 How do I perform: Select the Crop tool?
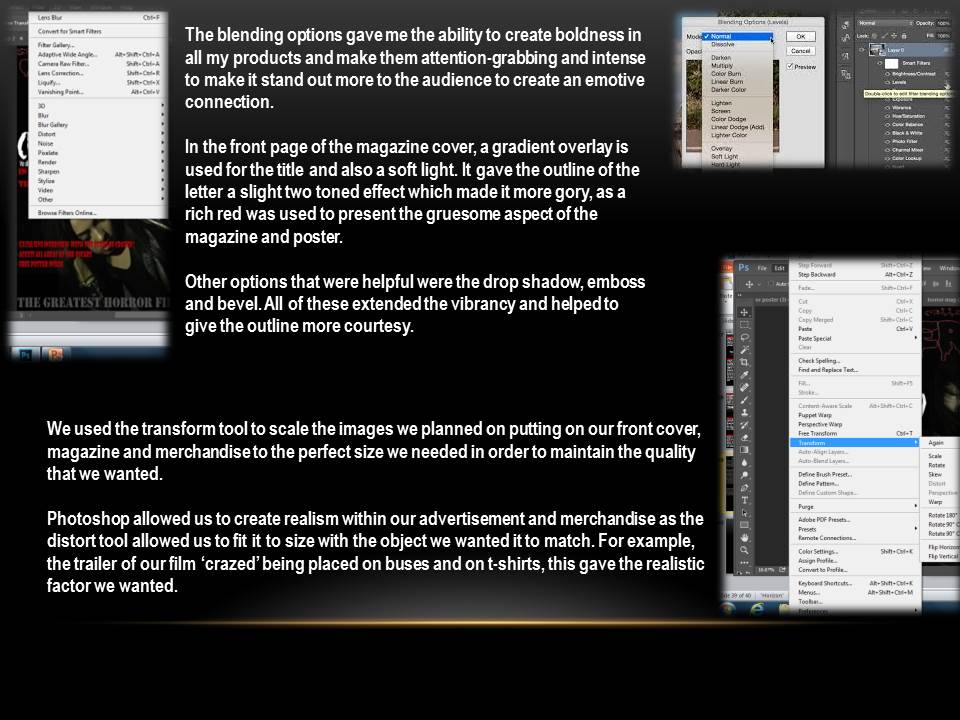point(744,362)
